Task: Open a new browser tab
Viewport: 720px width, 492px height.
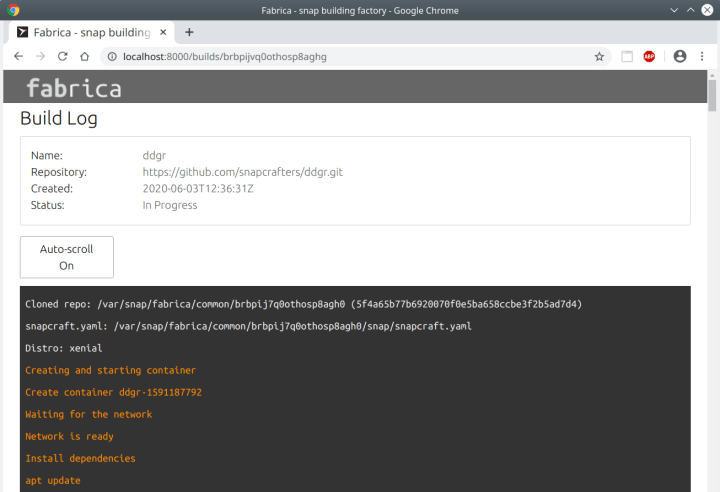Action: click(189, 32)
